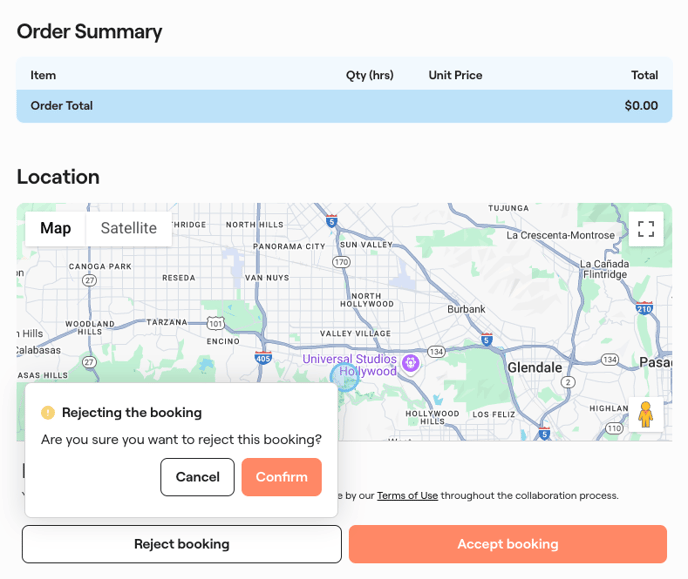The width and height of the screenshot is (688, 579).
Task: Click the Glendale label on the map
Action: coord(535,368)
